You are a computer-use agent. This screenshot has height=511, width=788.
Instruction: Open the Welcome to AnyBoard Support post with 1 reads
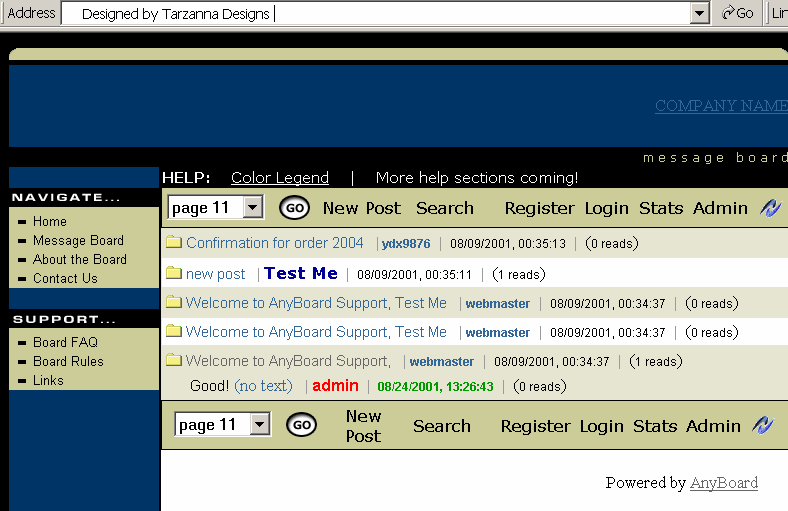tap(288, 361)
